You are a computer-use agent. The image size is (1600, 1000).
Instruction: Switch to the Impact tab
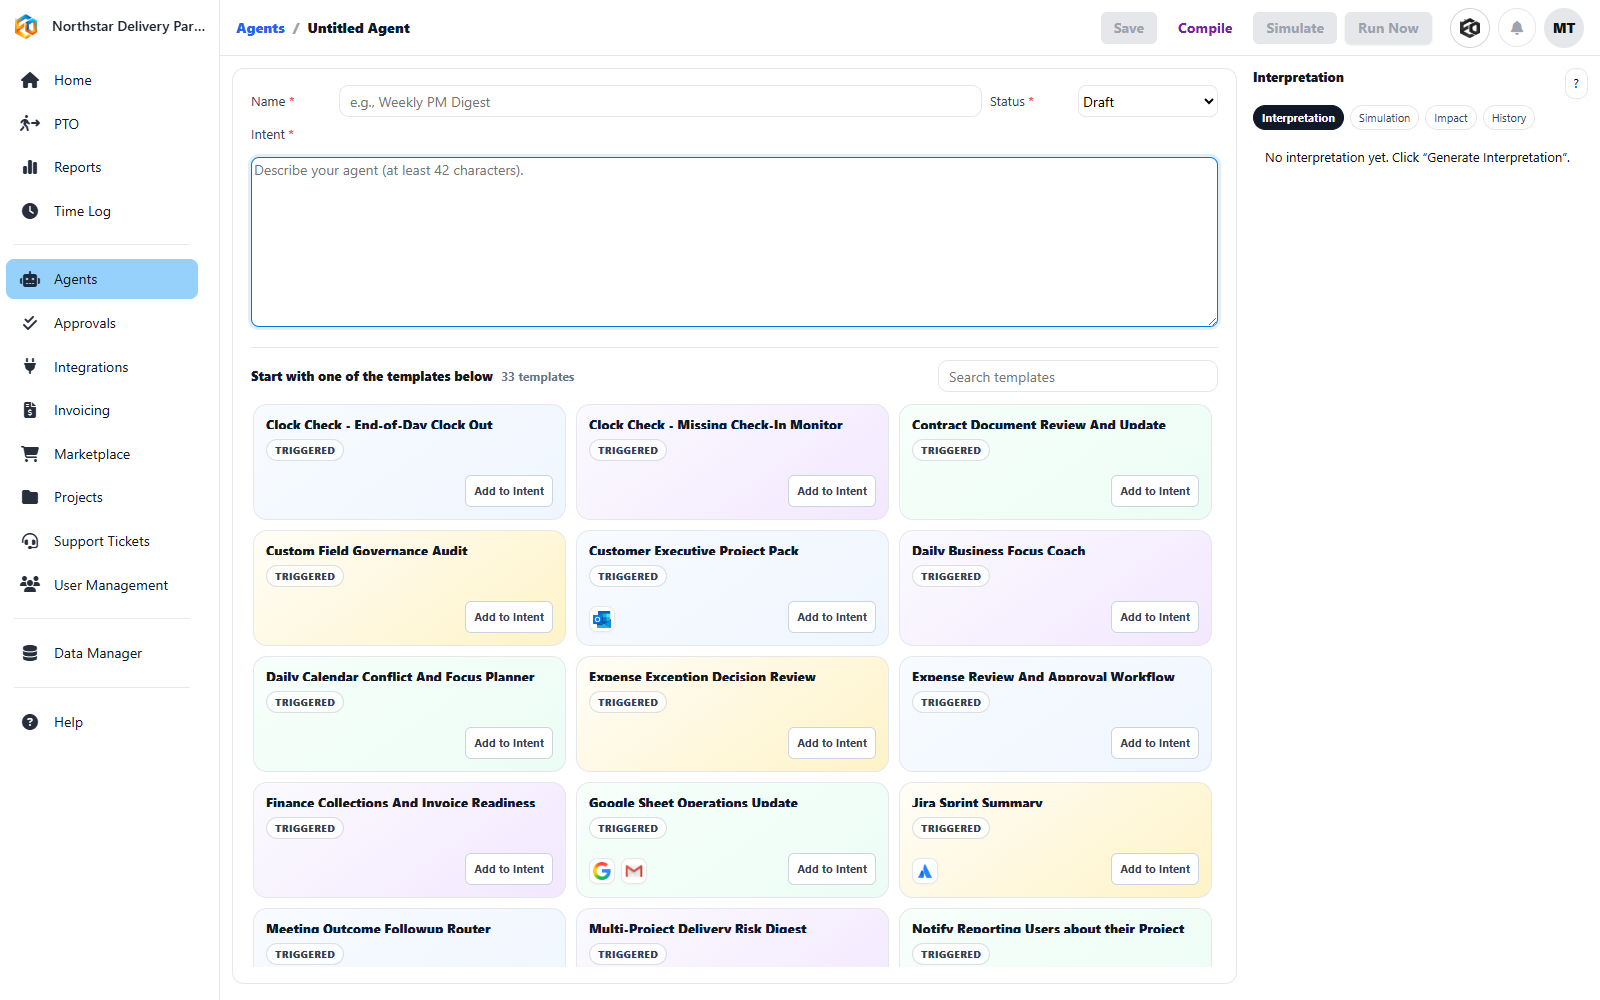(1451, 118)
